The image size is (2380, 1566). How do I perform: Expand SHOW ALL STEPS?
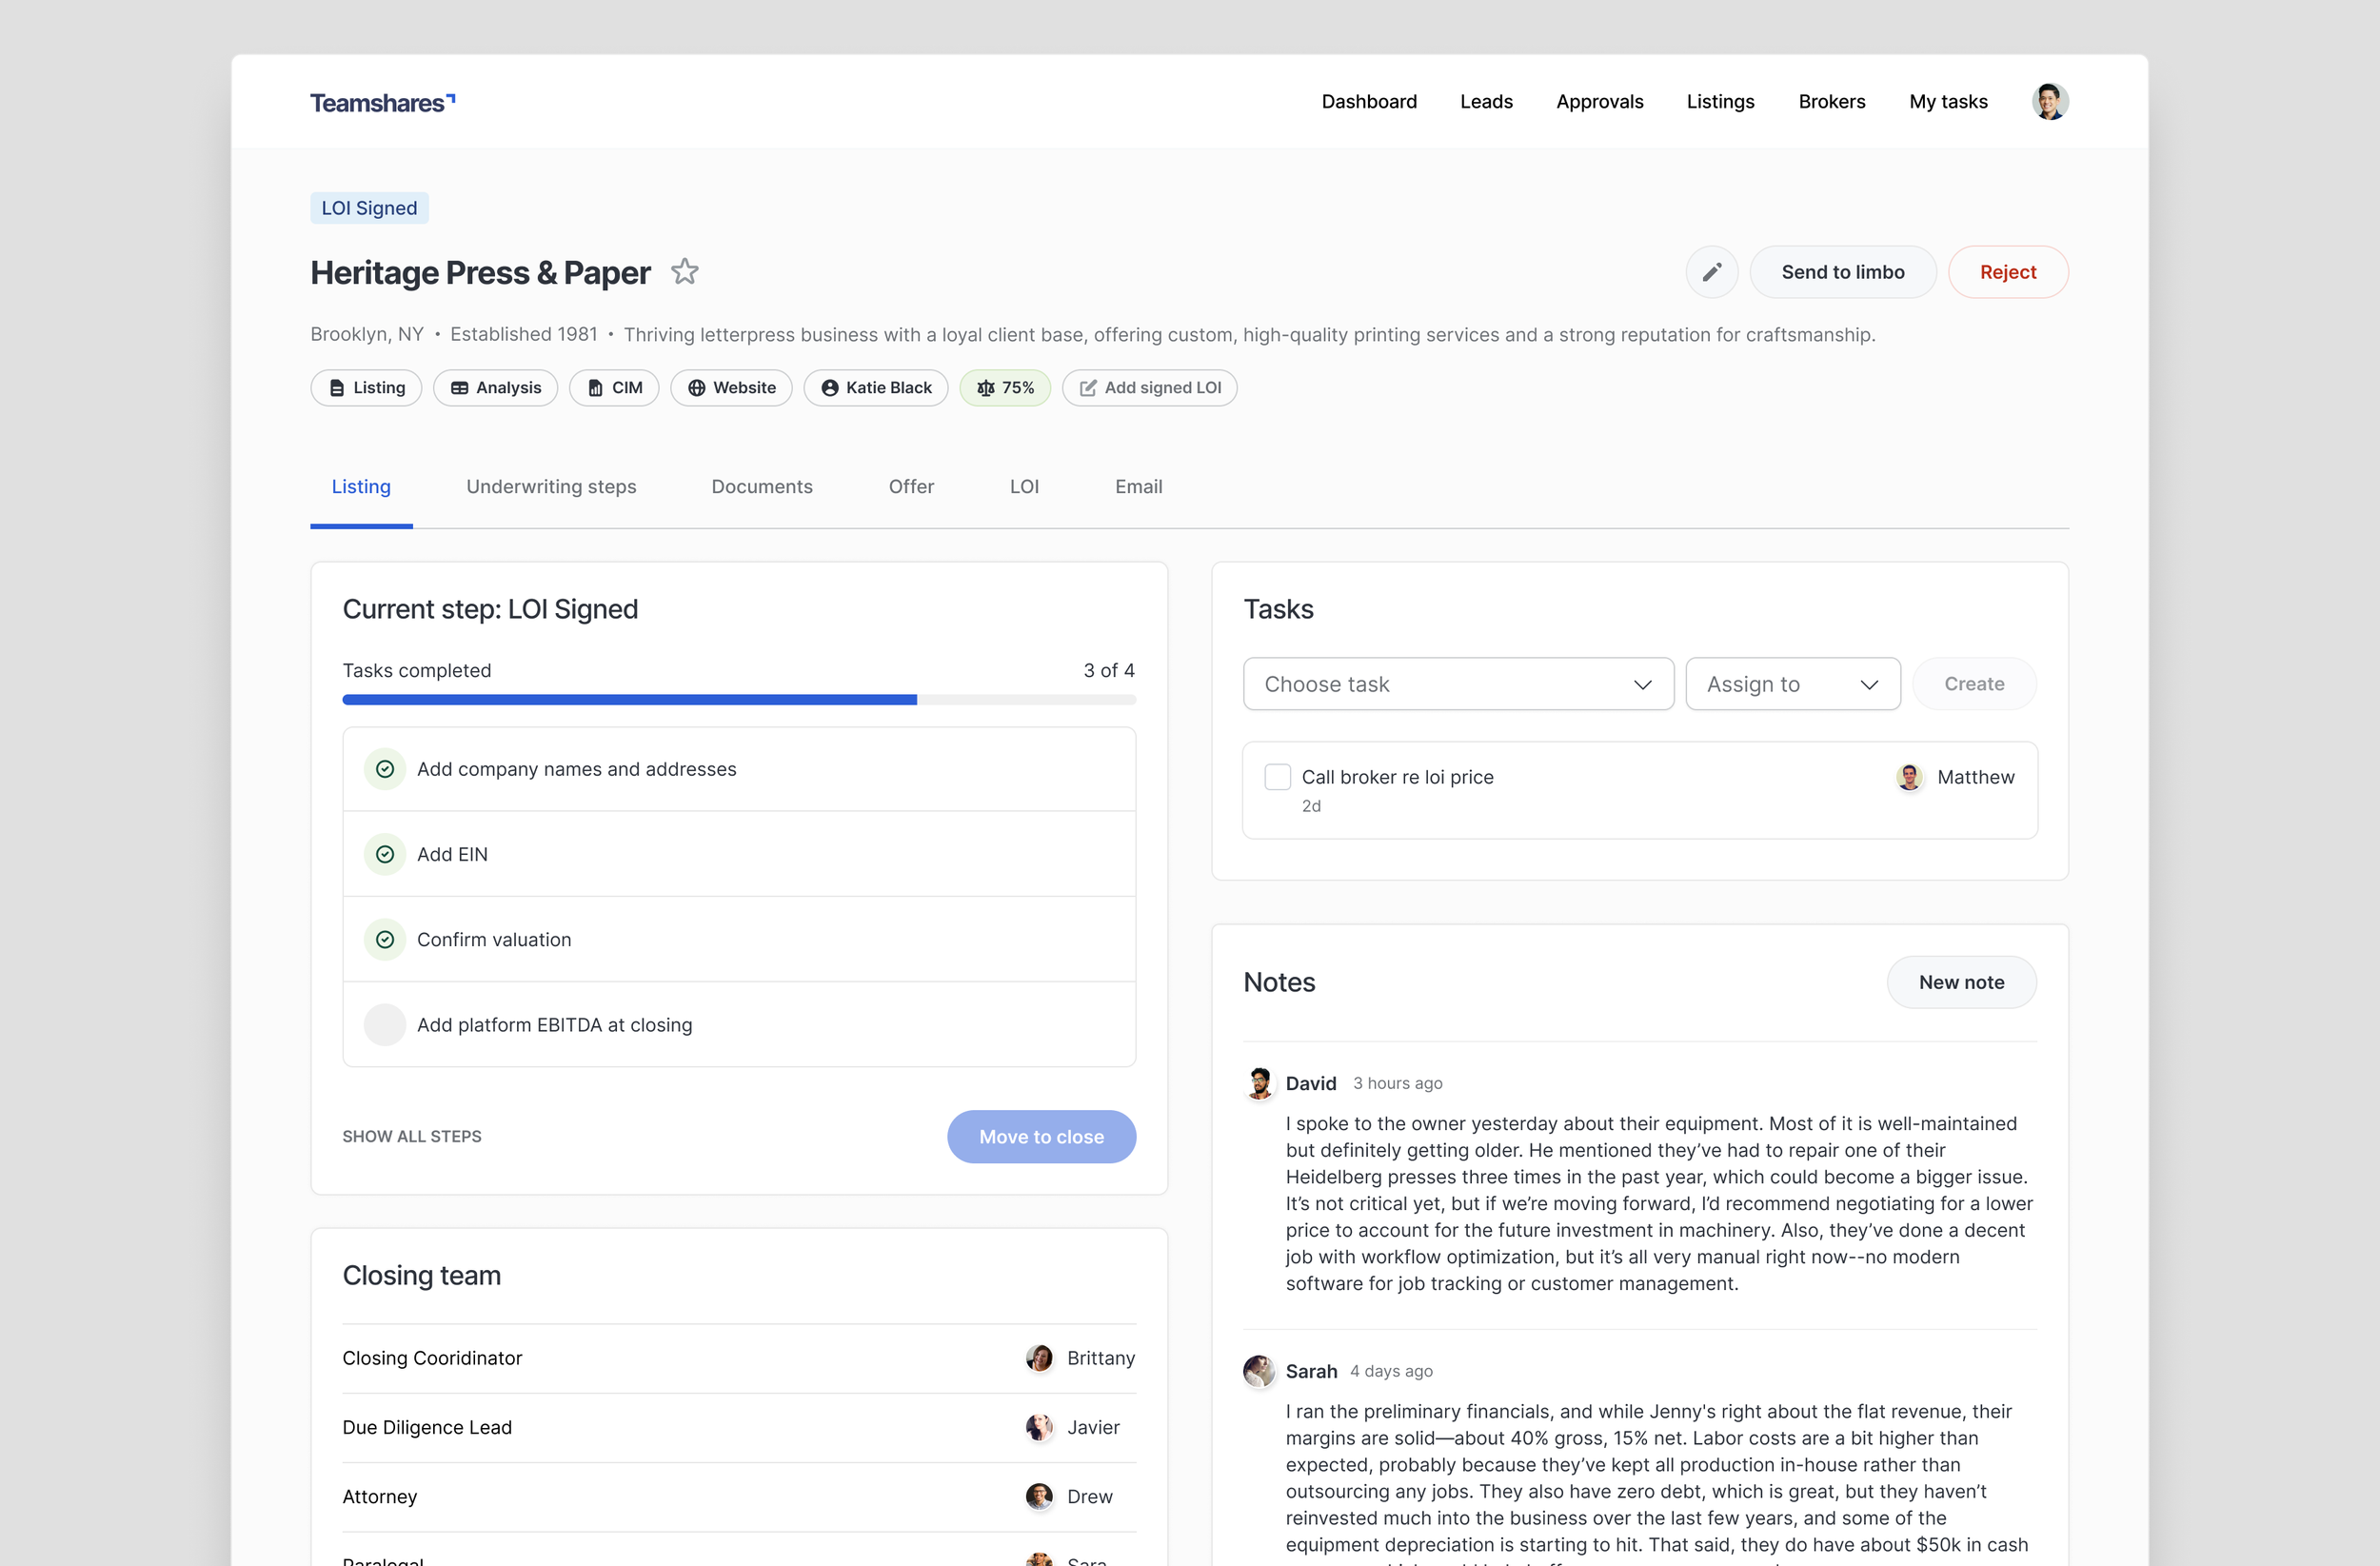(412, 1137)
